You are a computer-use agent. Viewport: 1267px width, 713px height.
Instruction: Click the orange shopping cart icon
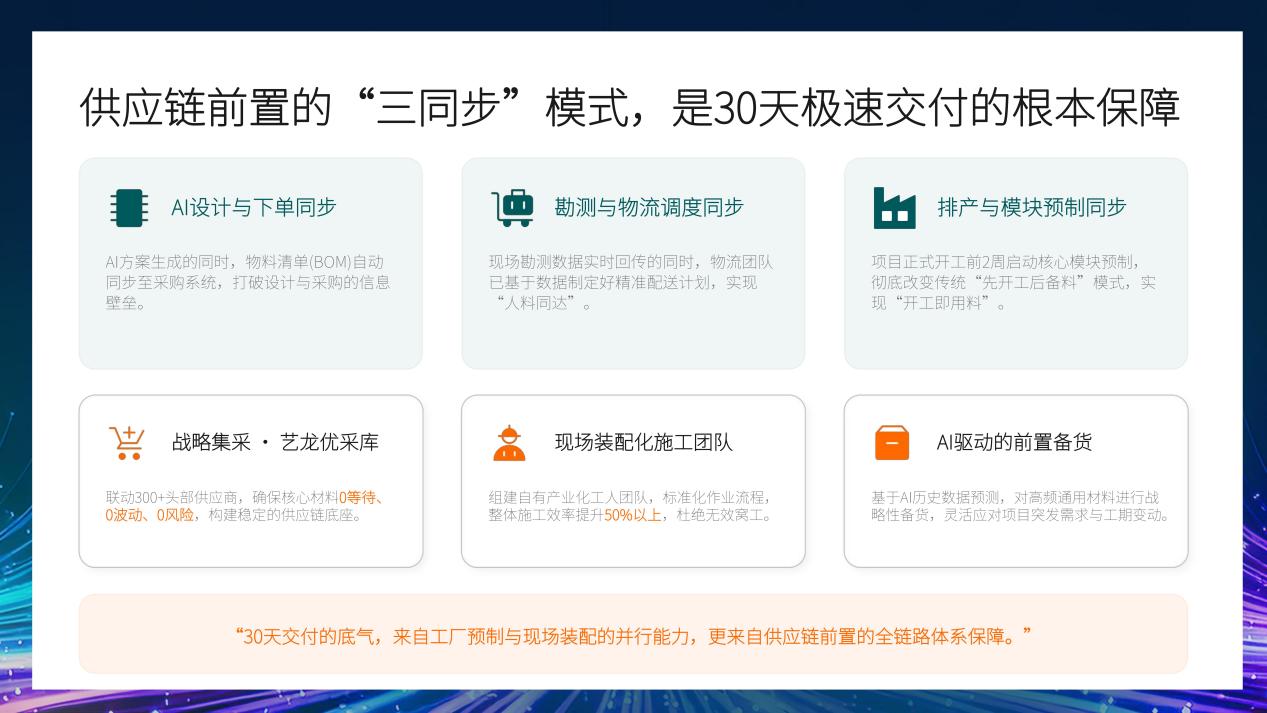(x=127, y=442)
